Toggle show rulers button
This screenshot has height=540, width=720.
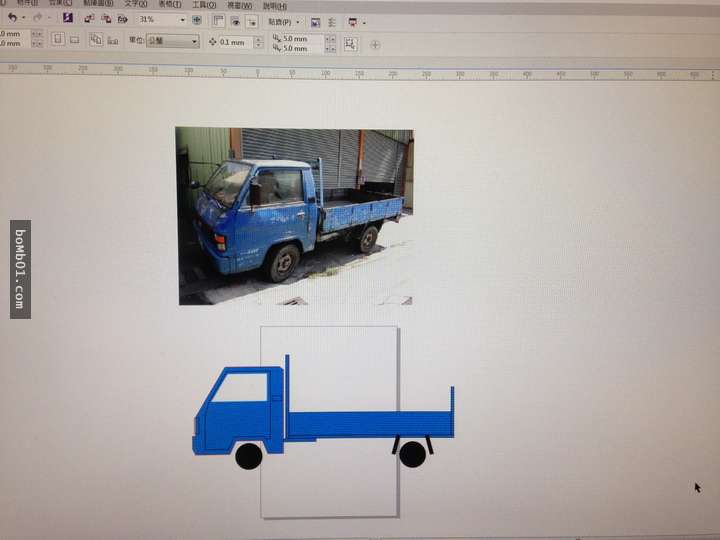tap(217, 20)
